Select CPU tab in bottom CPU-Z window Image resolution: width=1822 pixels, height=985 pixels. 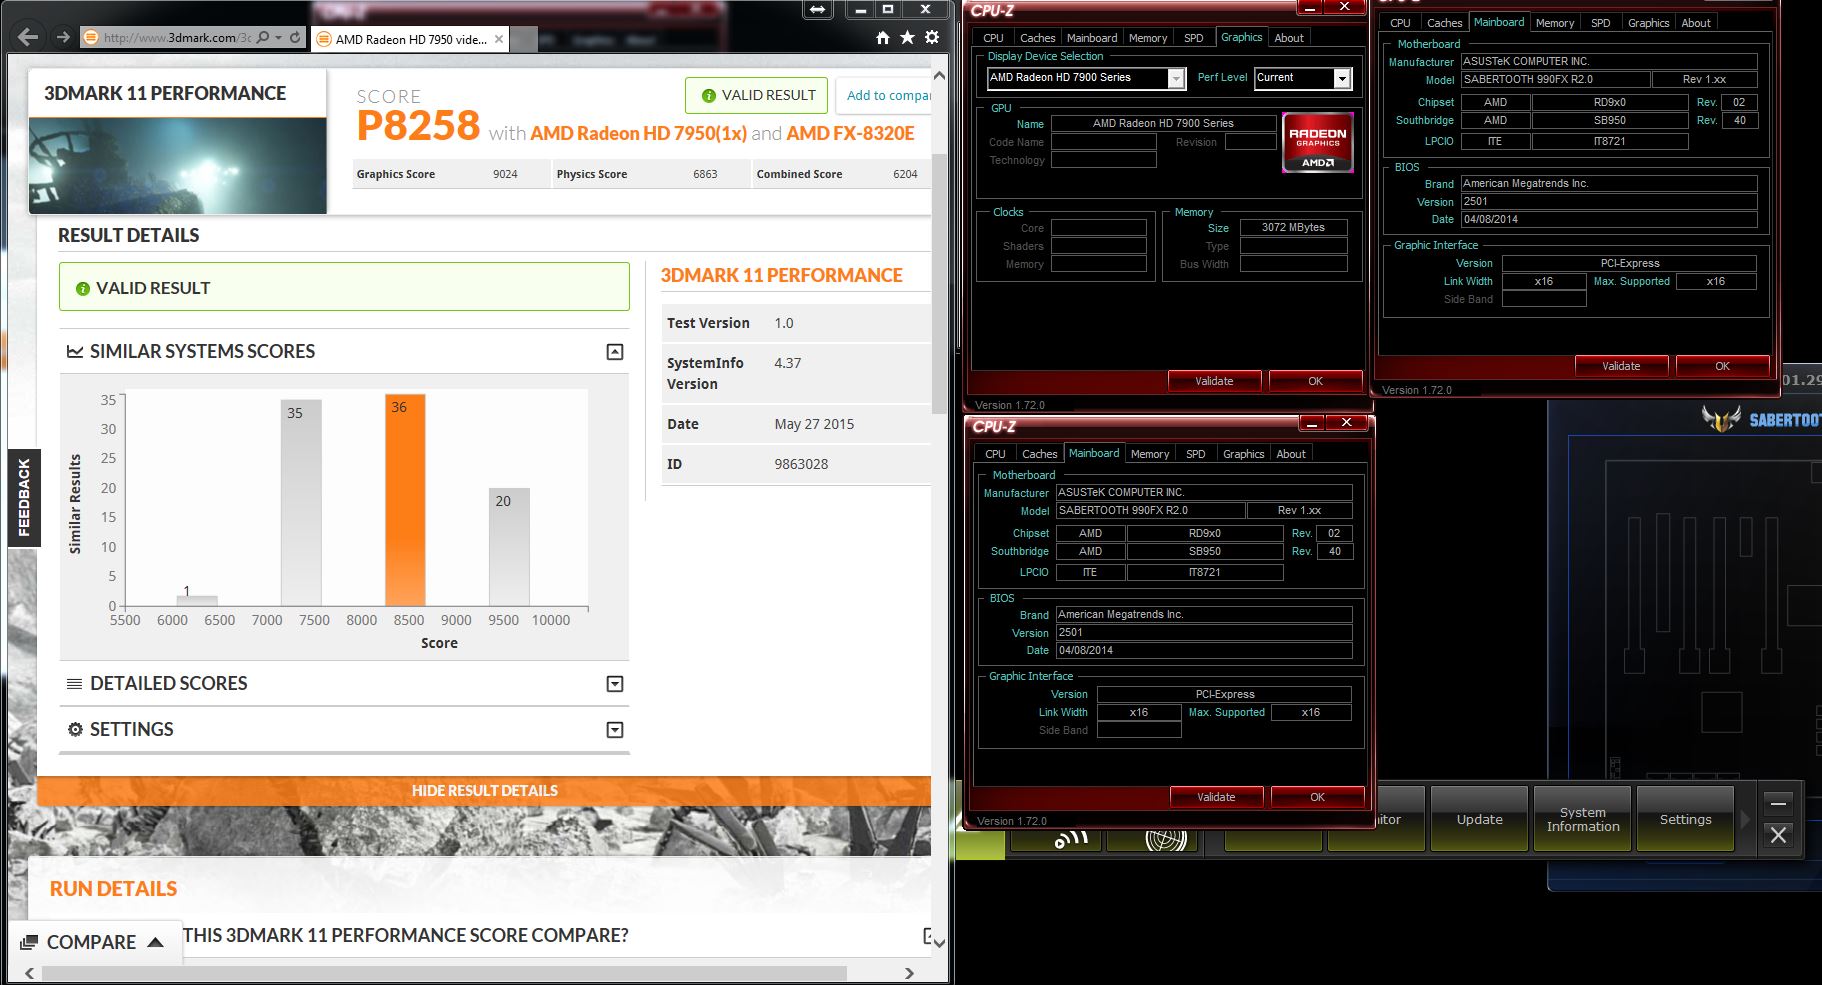tap(995, 454)
